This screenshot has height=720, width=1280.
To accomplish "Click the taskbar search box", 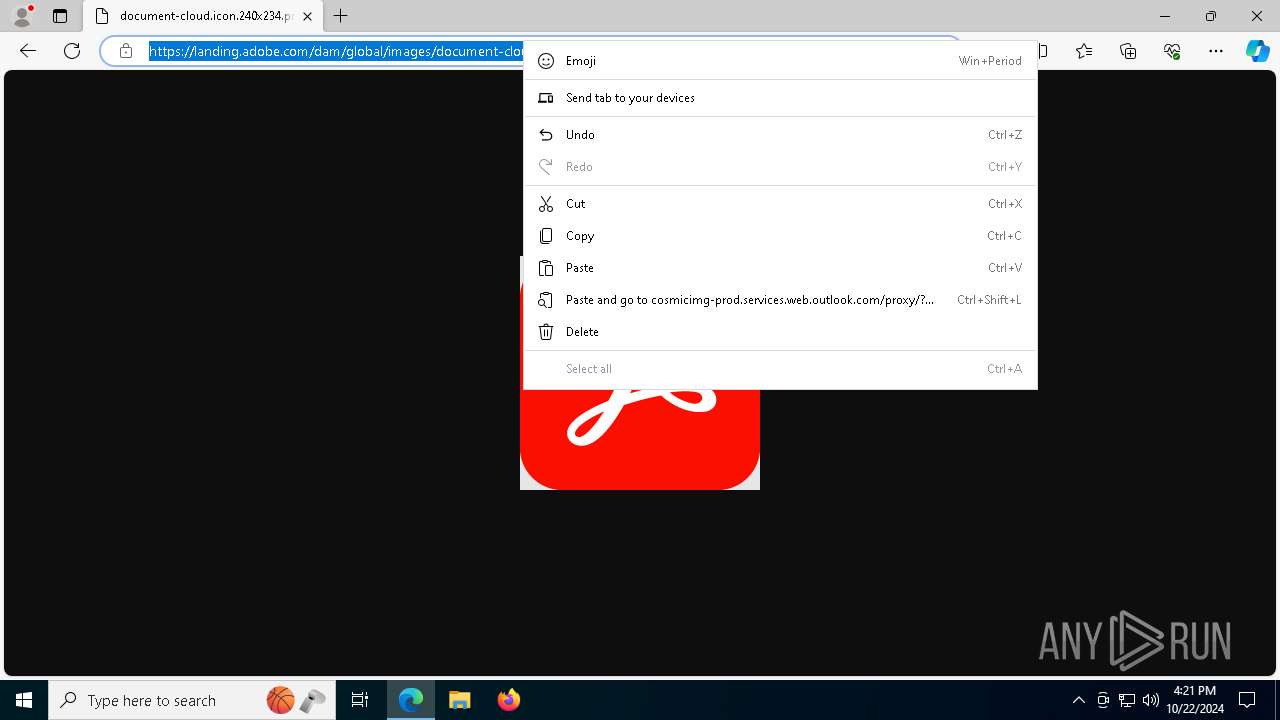I will 192,700.
